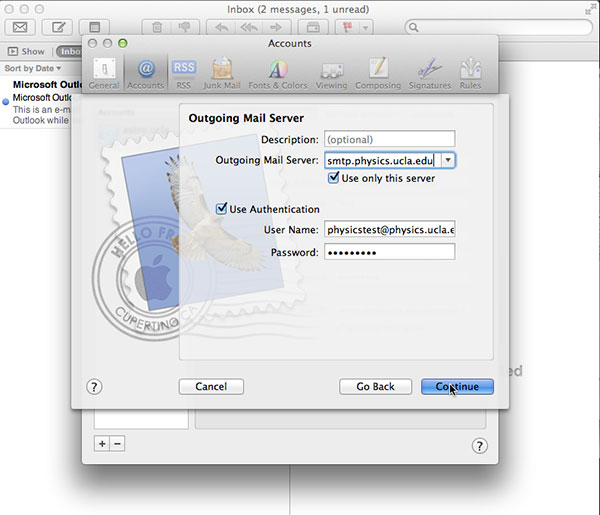Click the Junk thumbs-down icon
600x515 pixels.
pyautogui.click(x=185, y=27)
